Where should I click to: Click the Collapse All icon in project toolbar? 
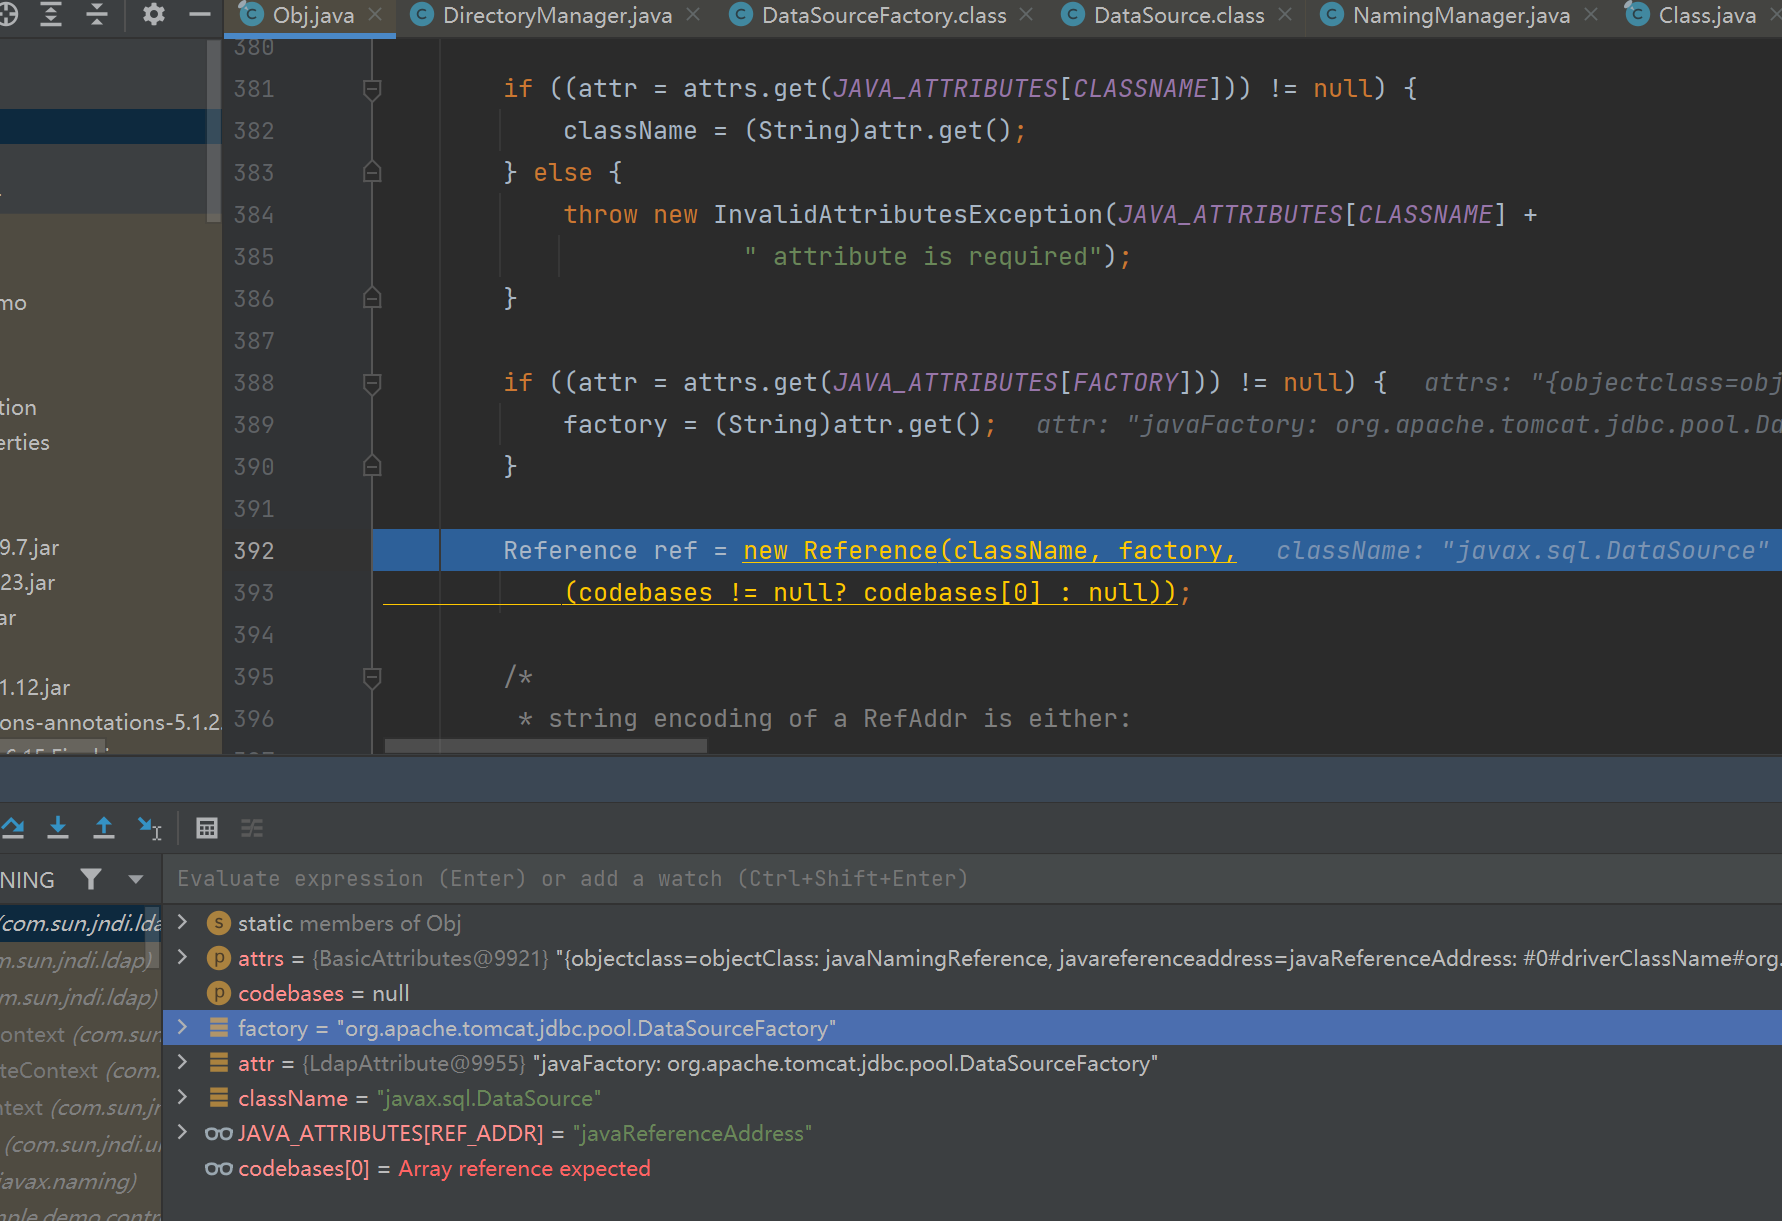coord(97,14)
